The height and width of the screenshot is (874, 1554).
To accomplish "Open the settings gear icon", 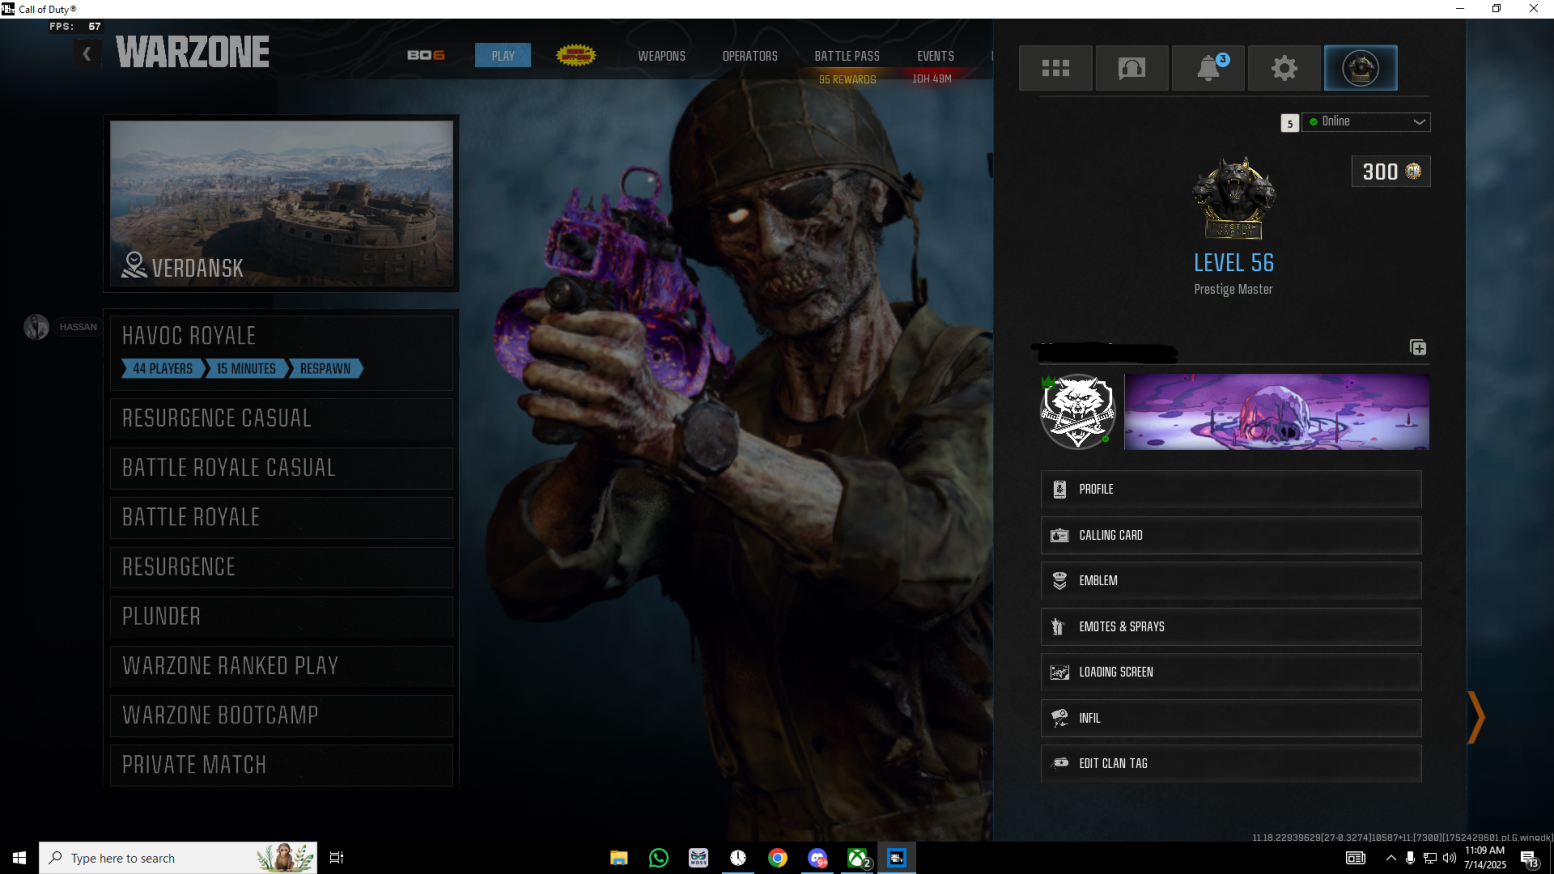I will coord(1284,68).
